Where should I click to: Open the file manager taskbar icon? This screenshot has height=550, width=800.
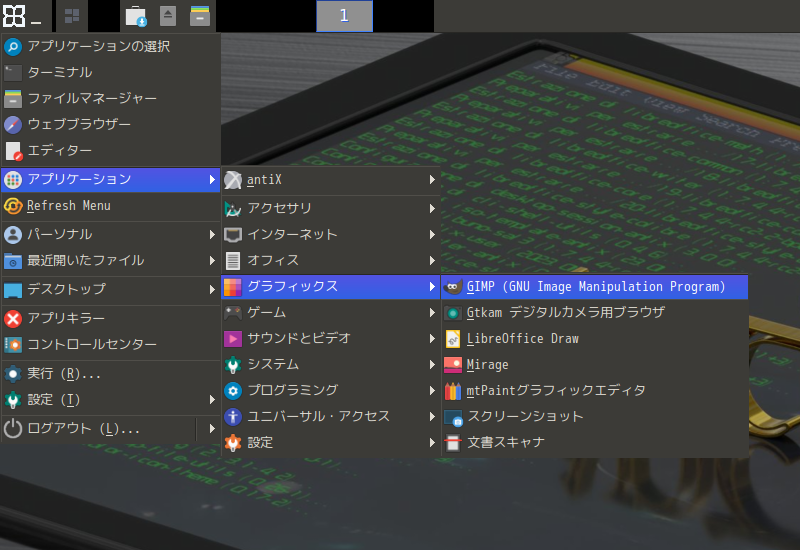(199, 16)
